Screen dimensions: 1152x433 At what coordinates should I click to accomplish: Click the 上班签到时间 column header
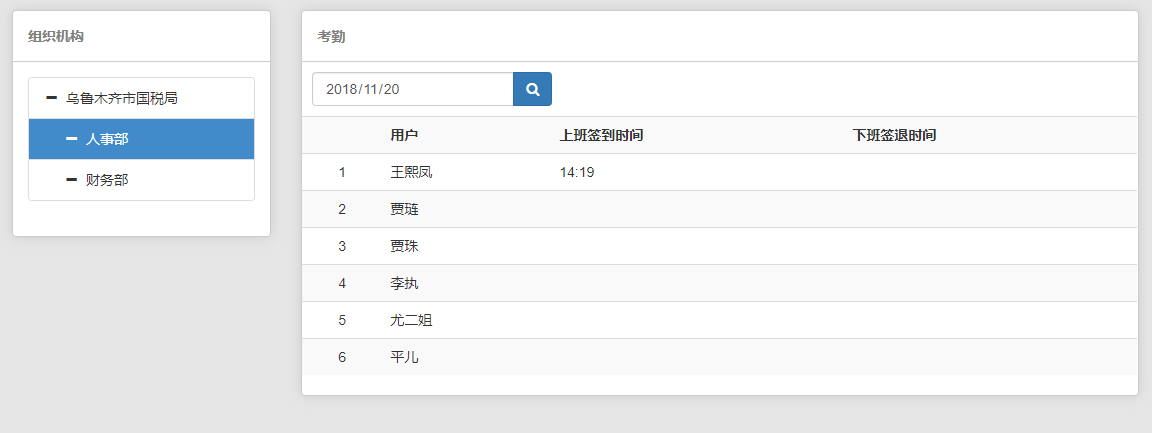click(x=601, y=135)
